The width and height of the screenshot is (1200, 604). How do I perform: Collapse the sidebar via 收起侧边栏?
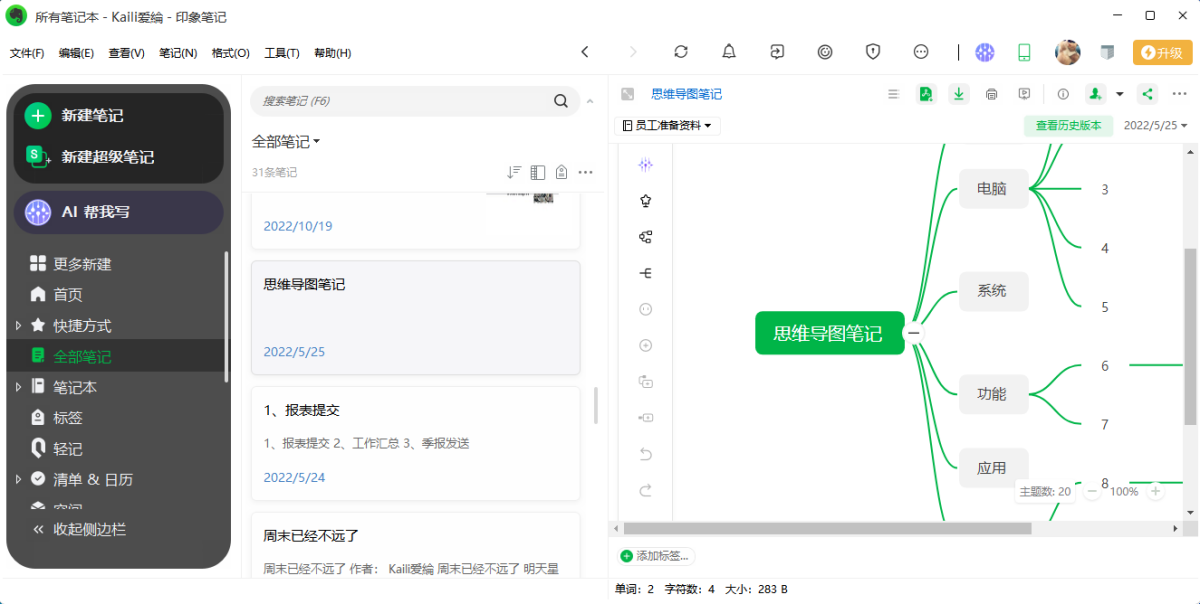[x=80, y=529]
